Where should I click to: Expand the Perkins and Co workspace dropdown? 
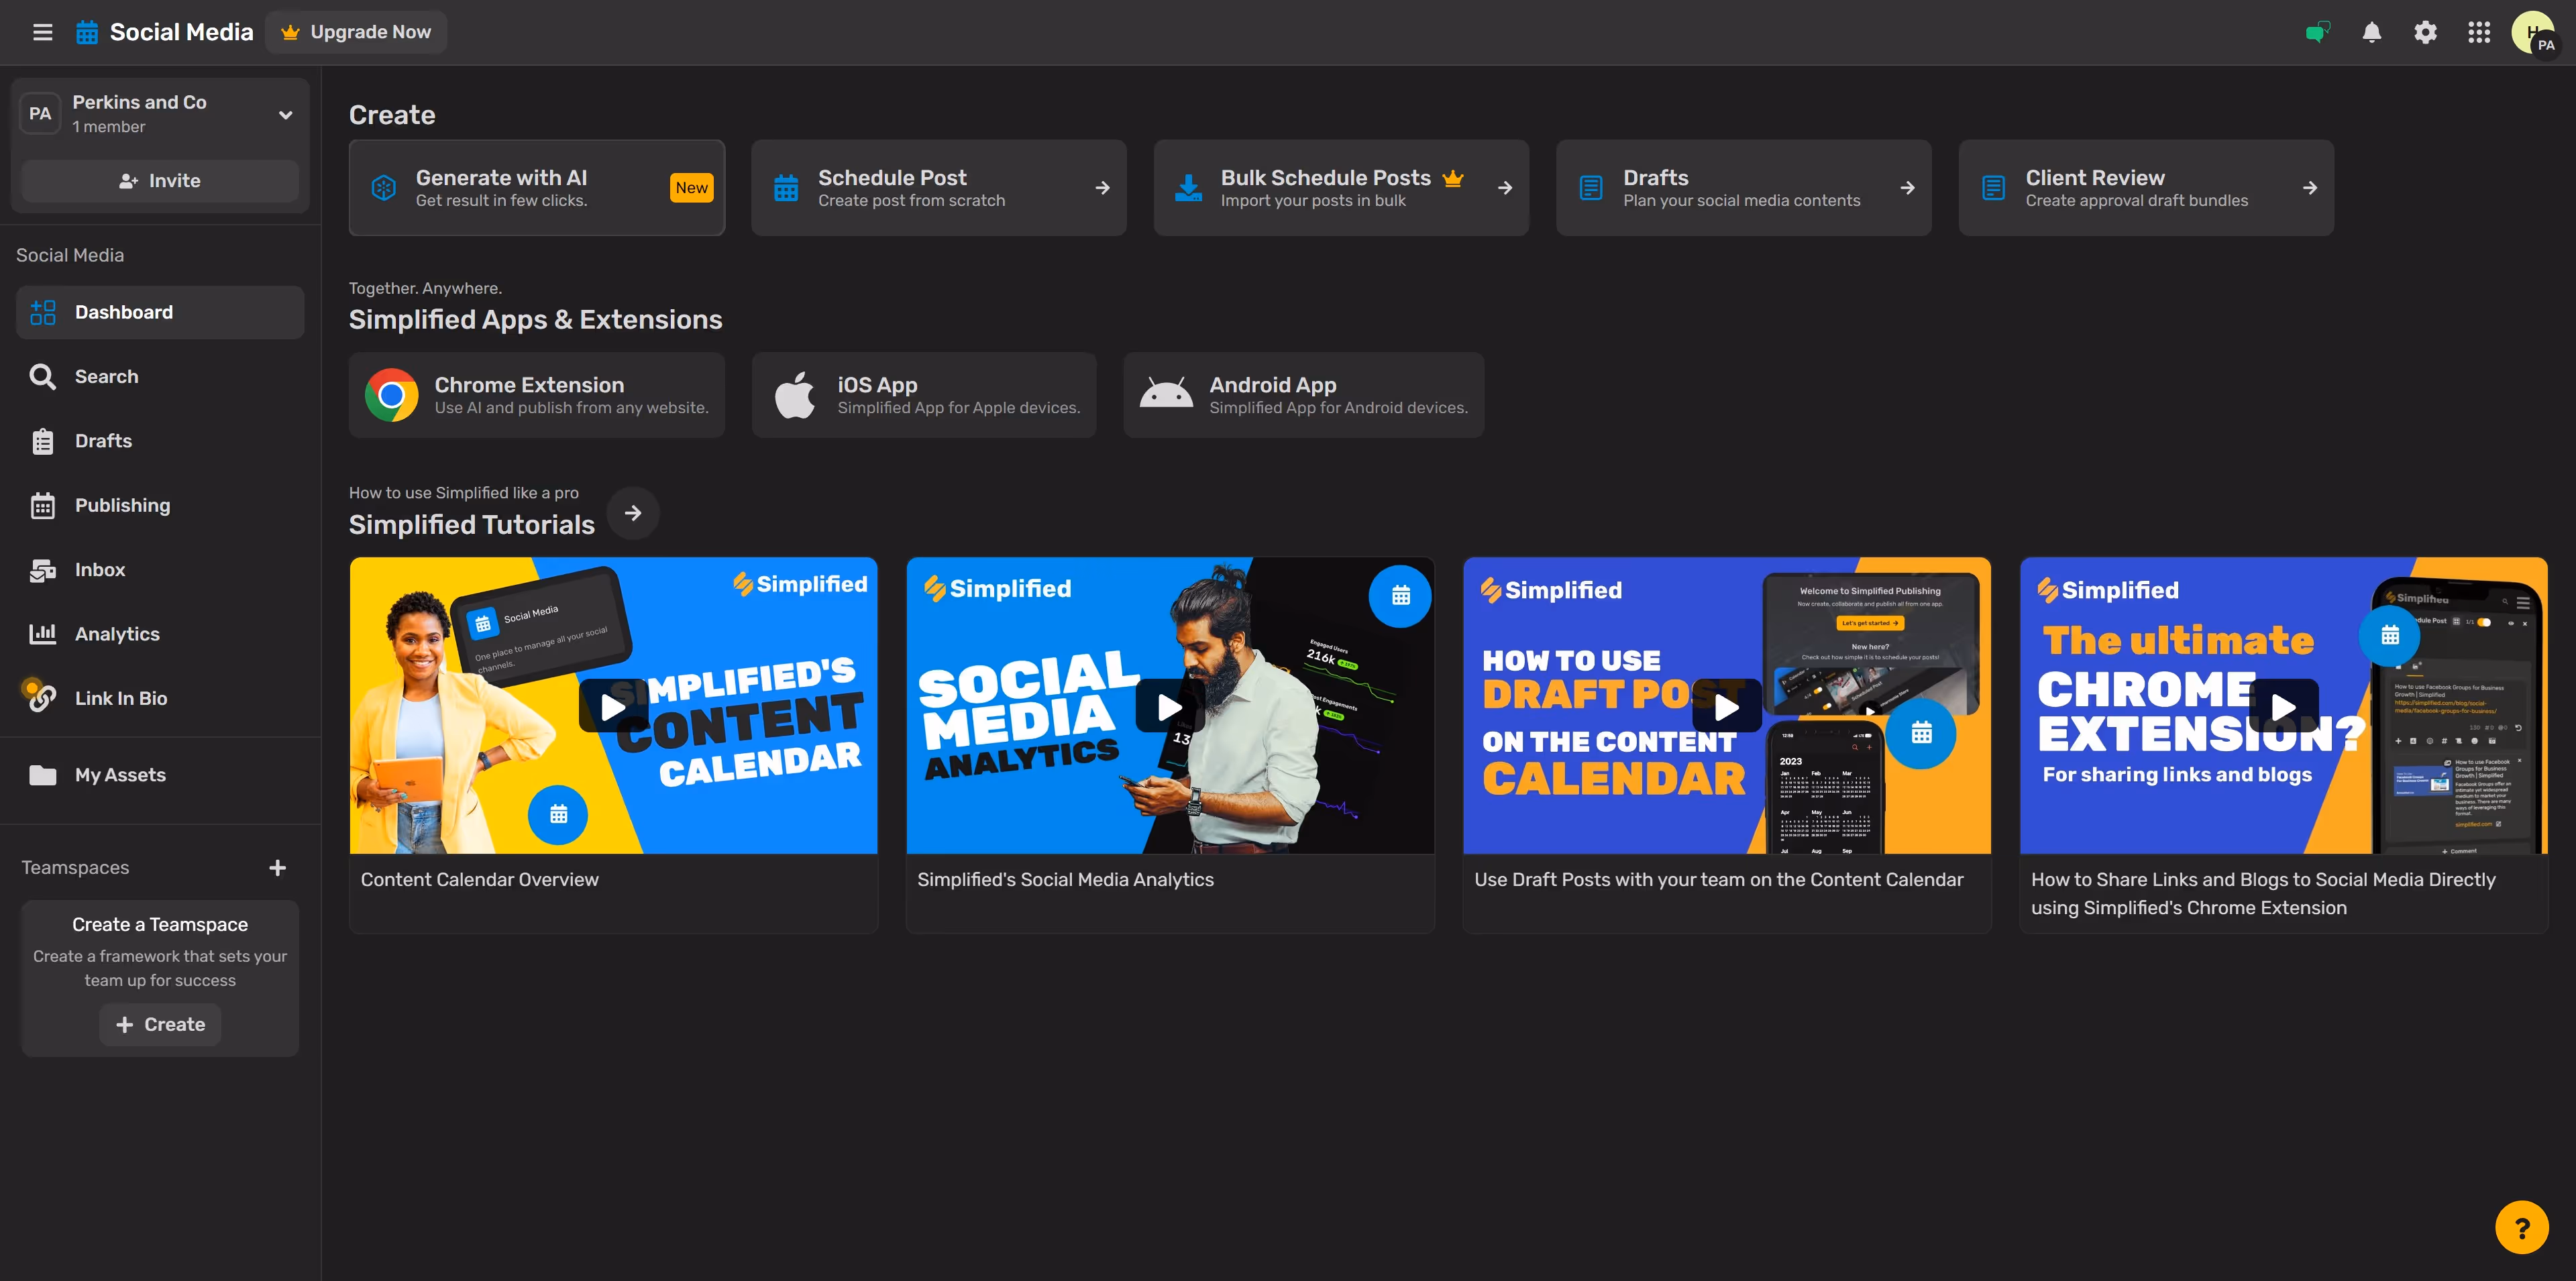pos(285,114)
